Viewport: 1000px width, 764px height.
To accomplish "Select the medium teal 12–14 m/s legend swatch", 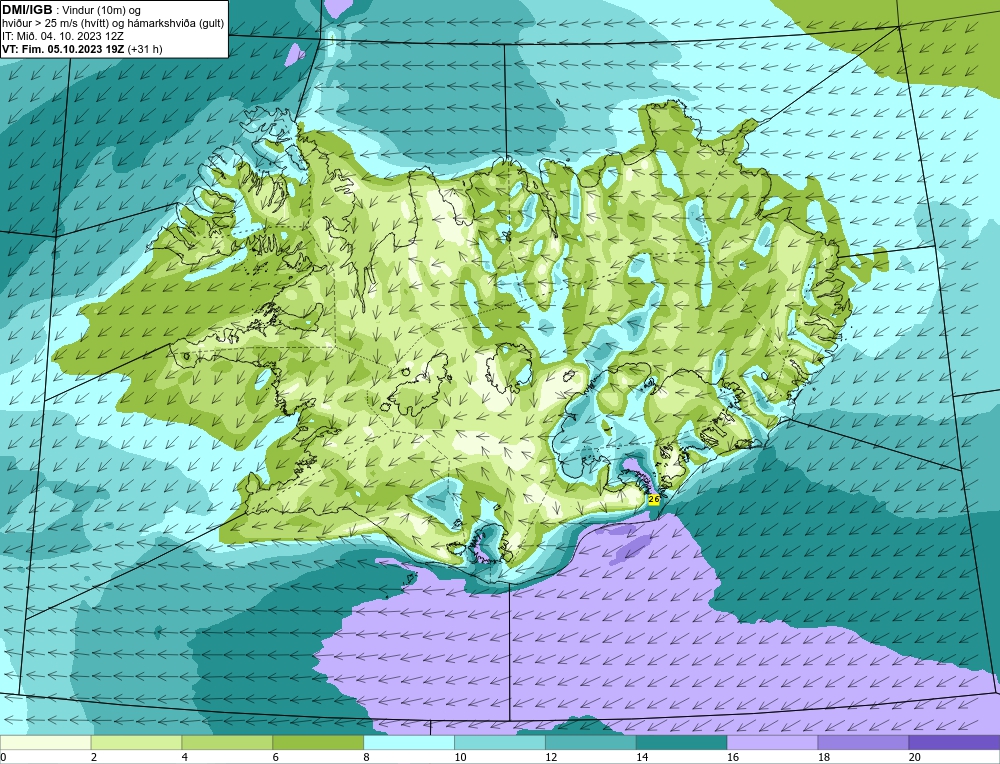I will (x=591, y=743).
